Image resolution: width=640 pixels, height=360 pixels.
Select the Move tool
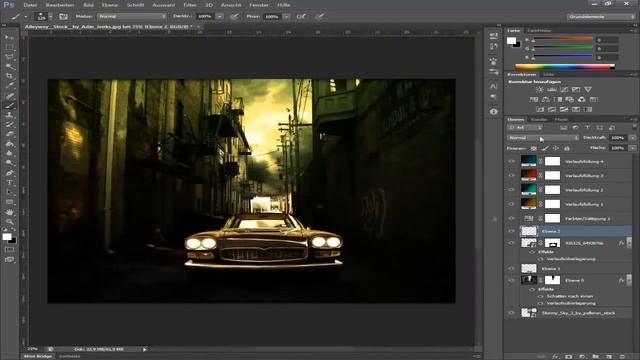(9, 37)
